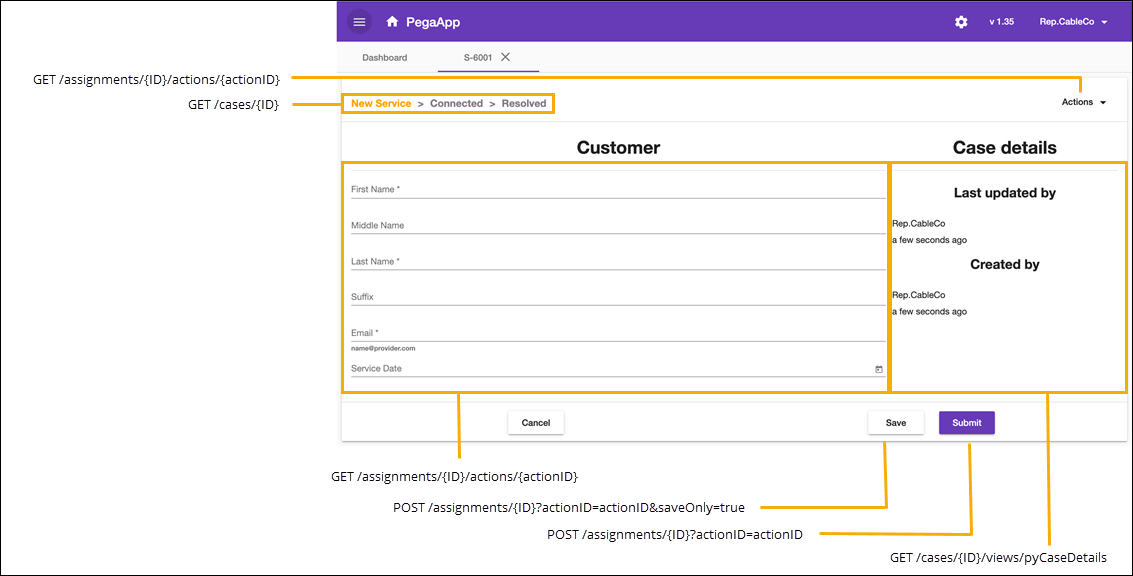This screenshot has height=576, width=1133.
Task: Open settings via the gear icon
Action: pos(961,22)
